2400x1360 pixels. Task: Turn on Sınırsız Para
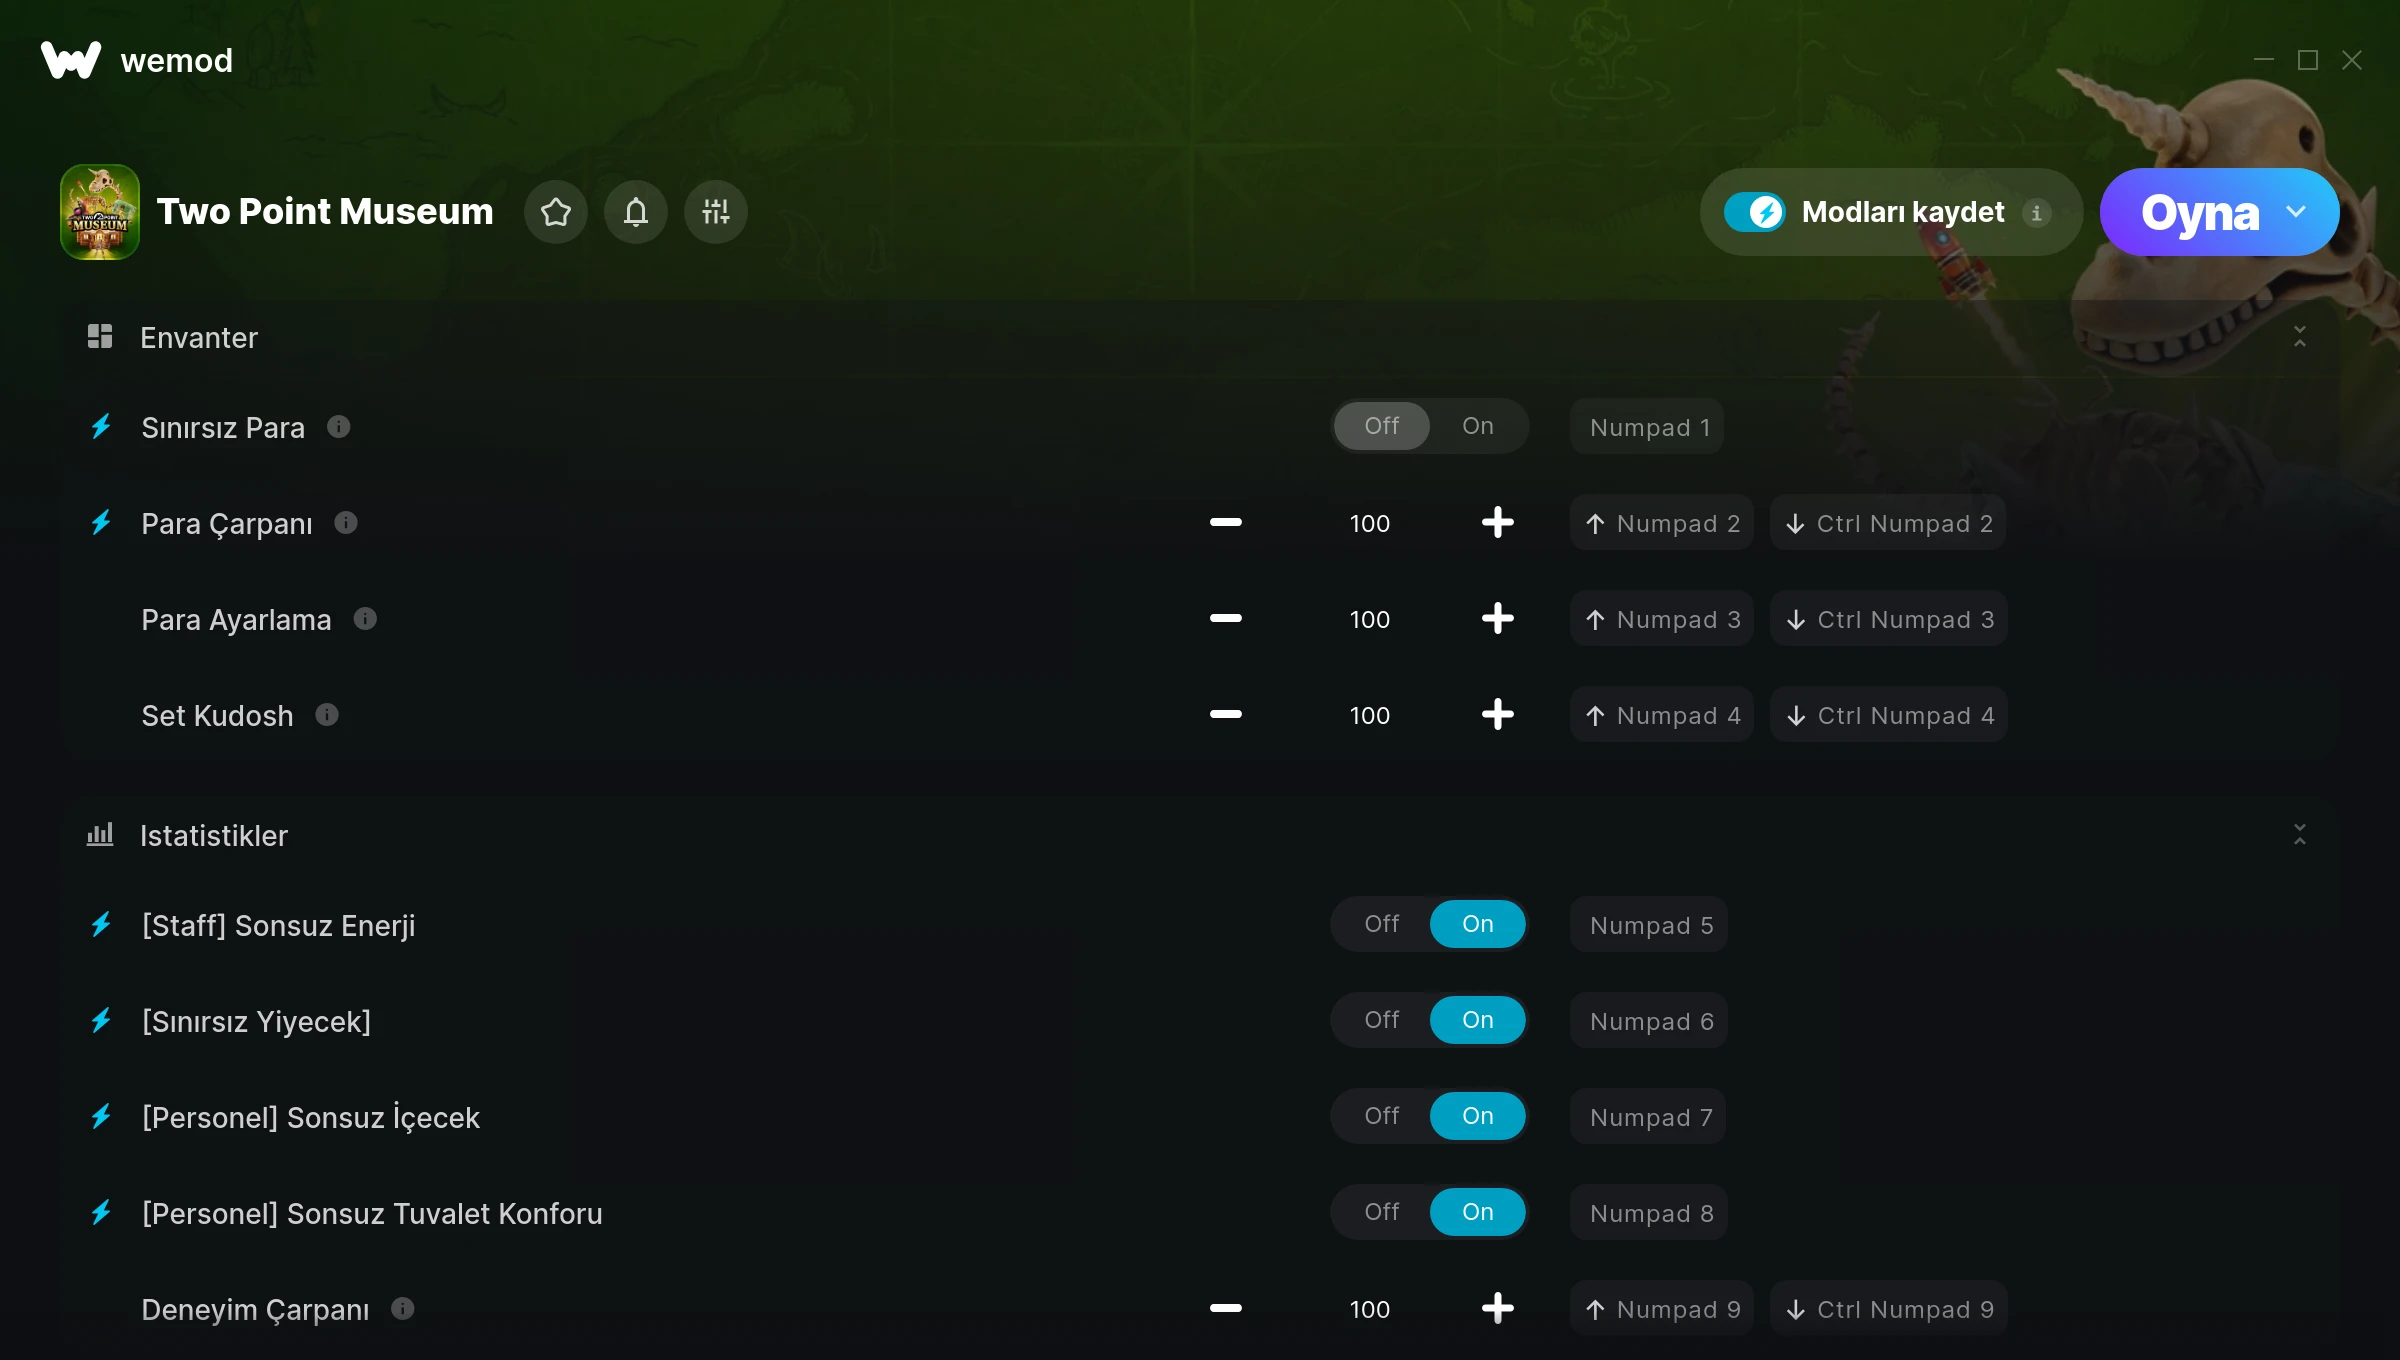(1478, 426)
